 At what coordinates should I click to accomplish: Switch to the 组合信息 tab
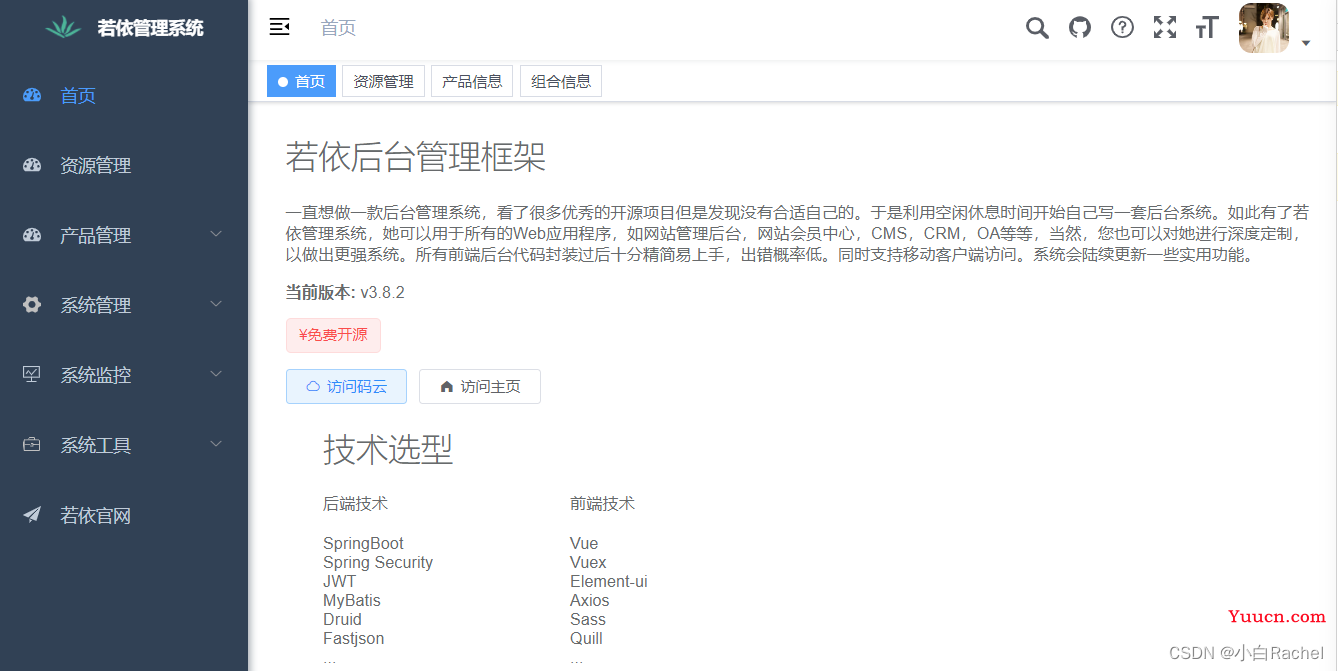[x=561, y=82]
